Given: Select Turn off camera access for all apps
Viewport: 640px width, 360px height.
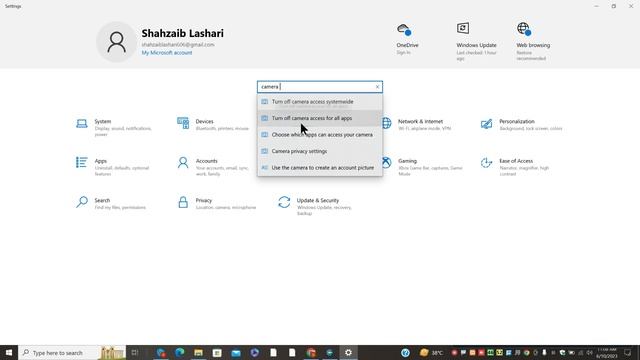Looking at the screenshot, I should [x=320, y=118].
